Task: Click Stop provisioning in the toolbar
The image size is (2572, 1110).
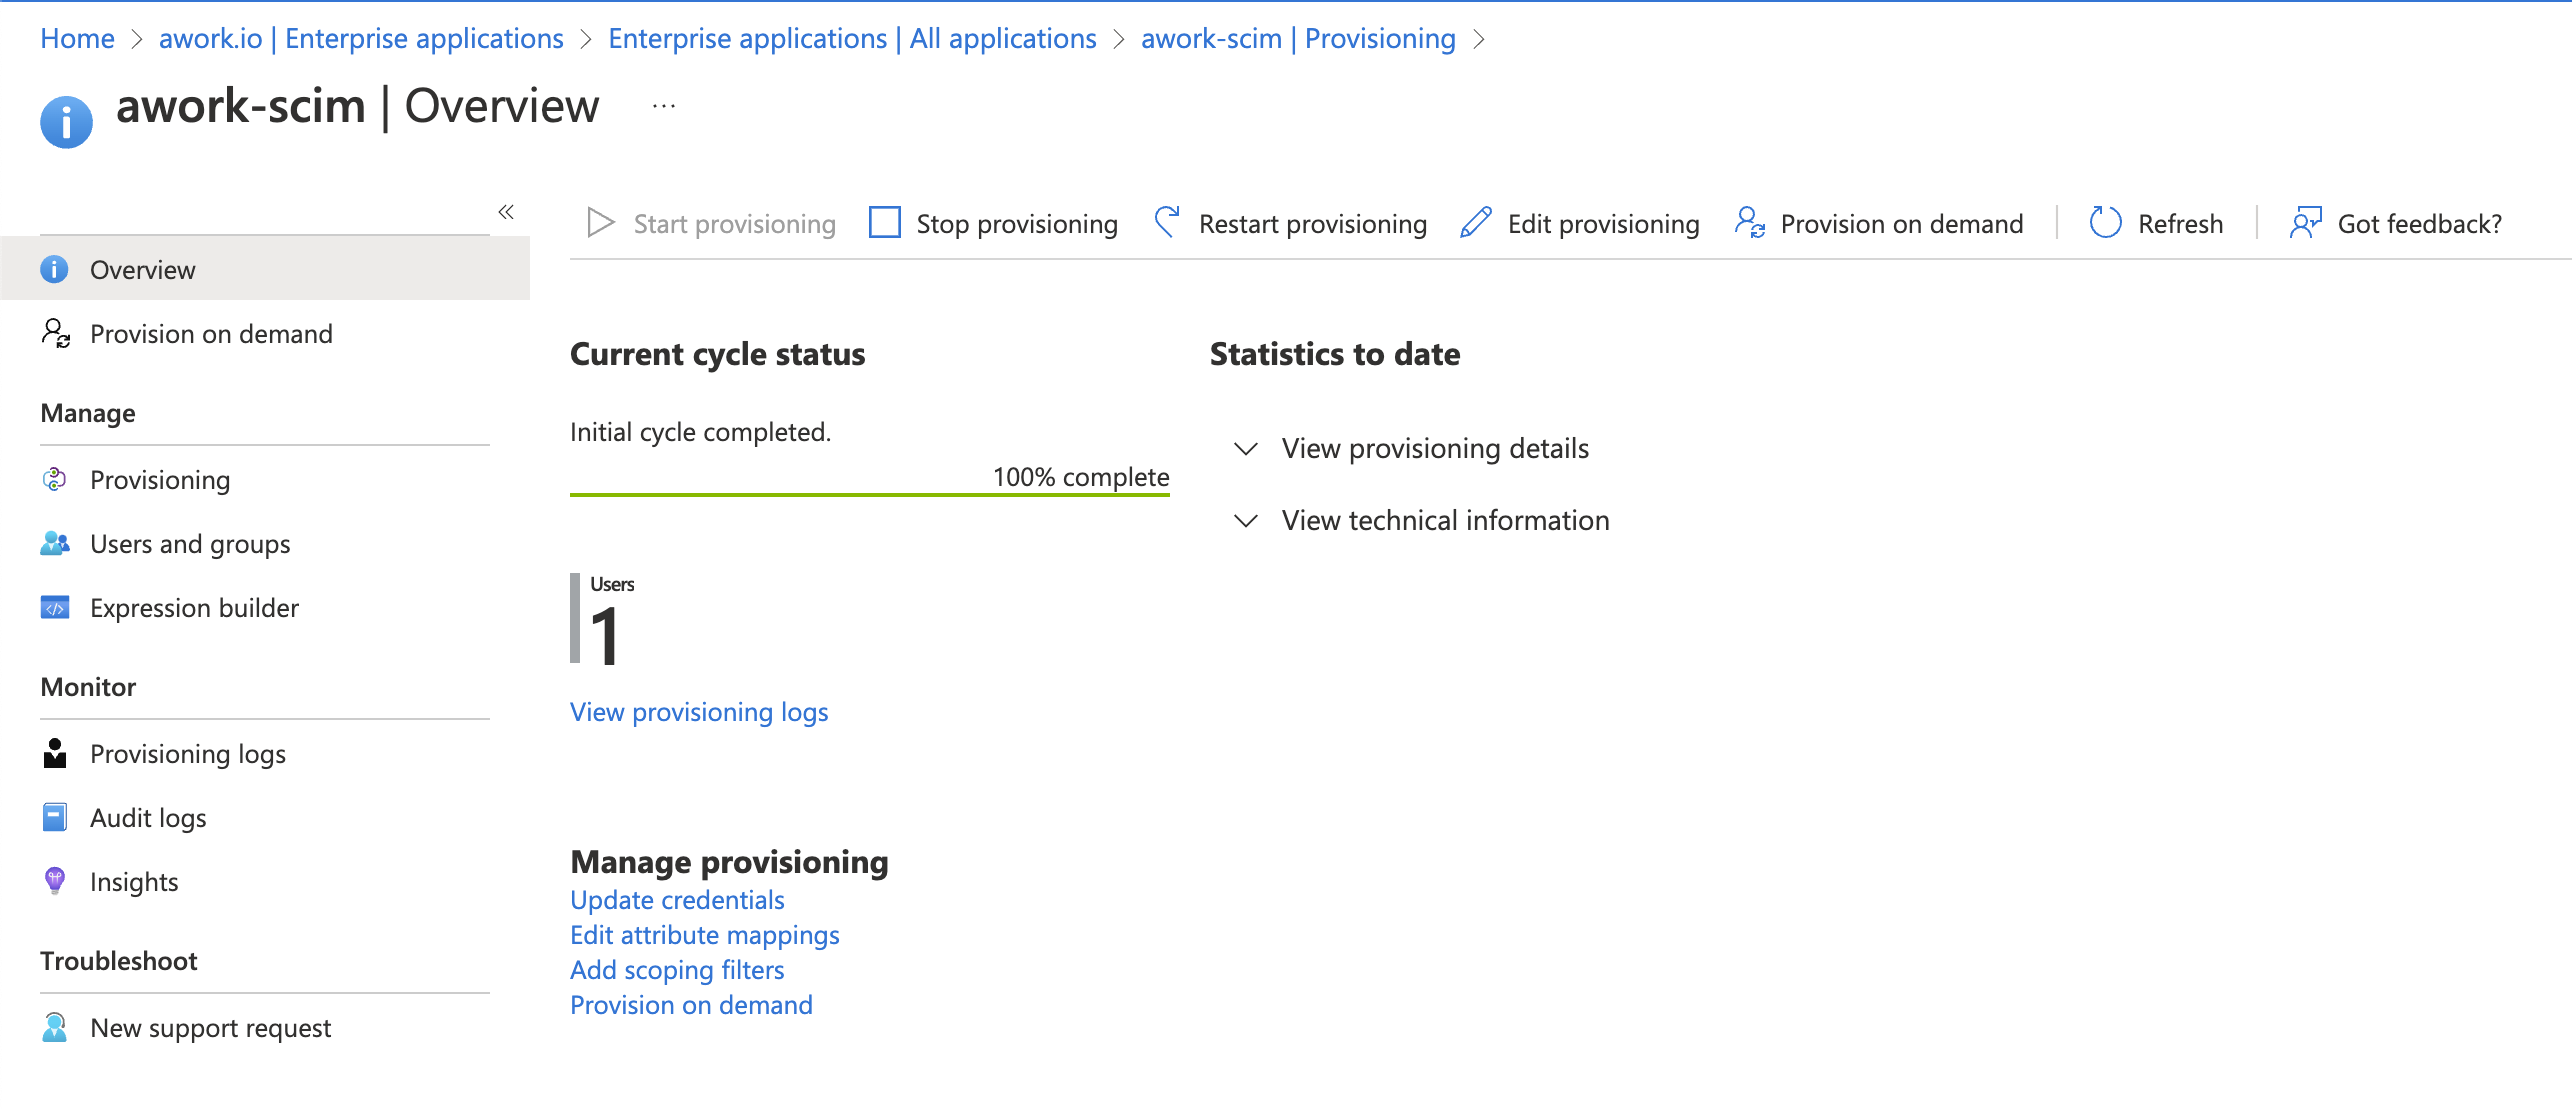Action: (x=993, y=223)
